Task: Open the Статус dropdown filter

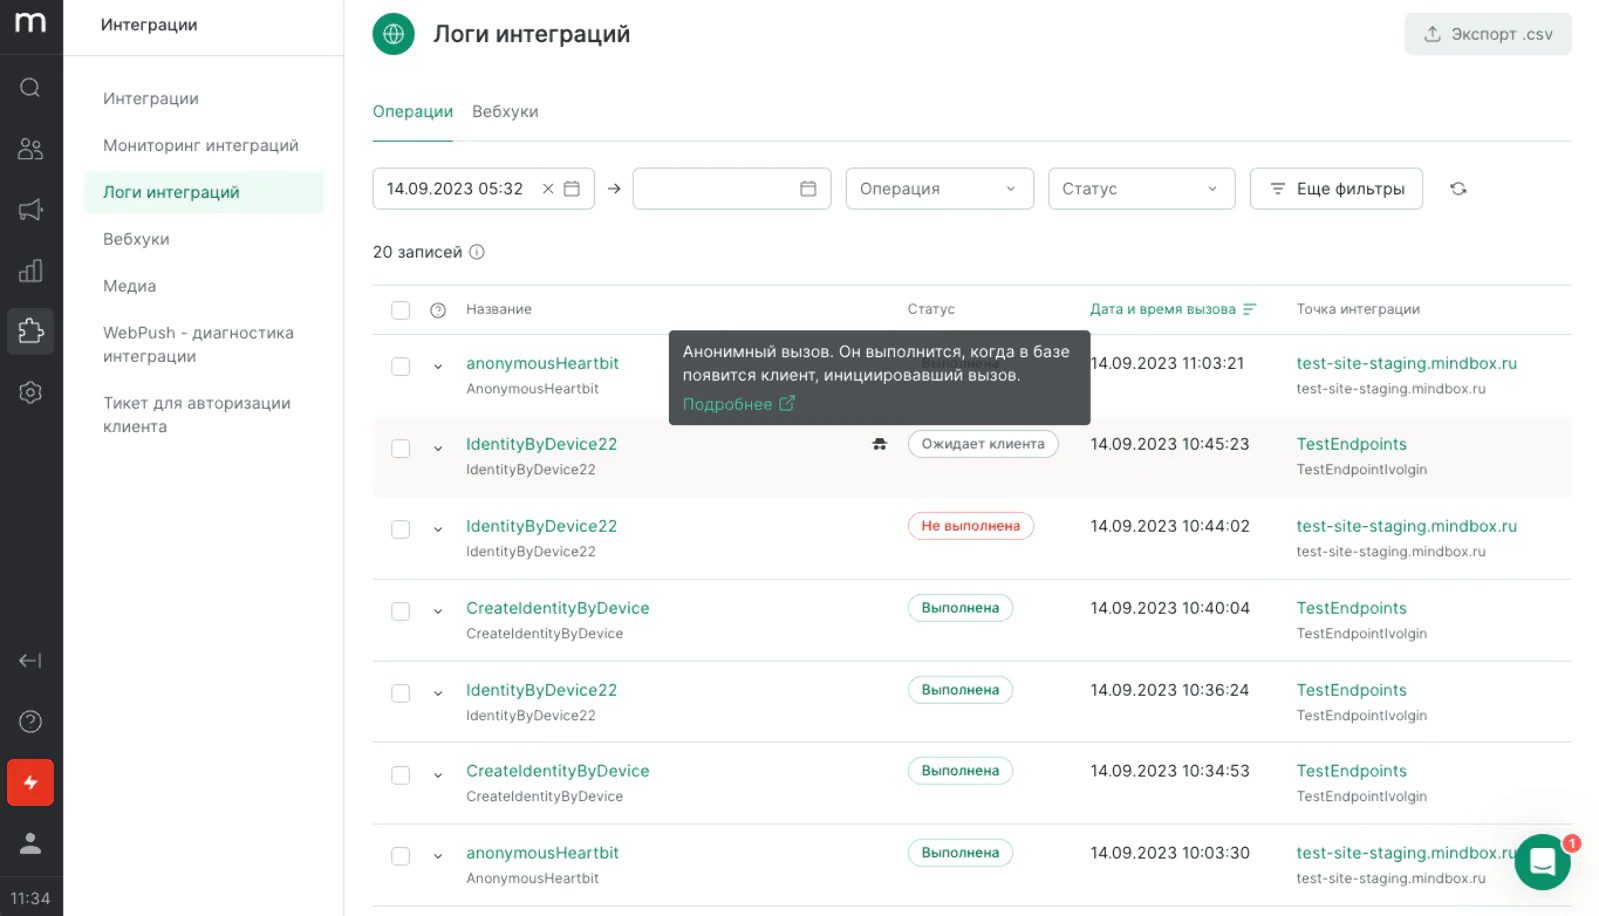Action: pos(1141,189)
